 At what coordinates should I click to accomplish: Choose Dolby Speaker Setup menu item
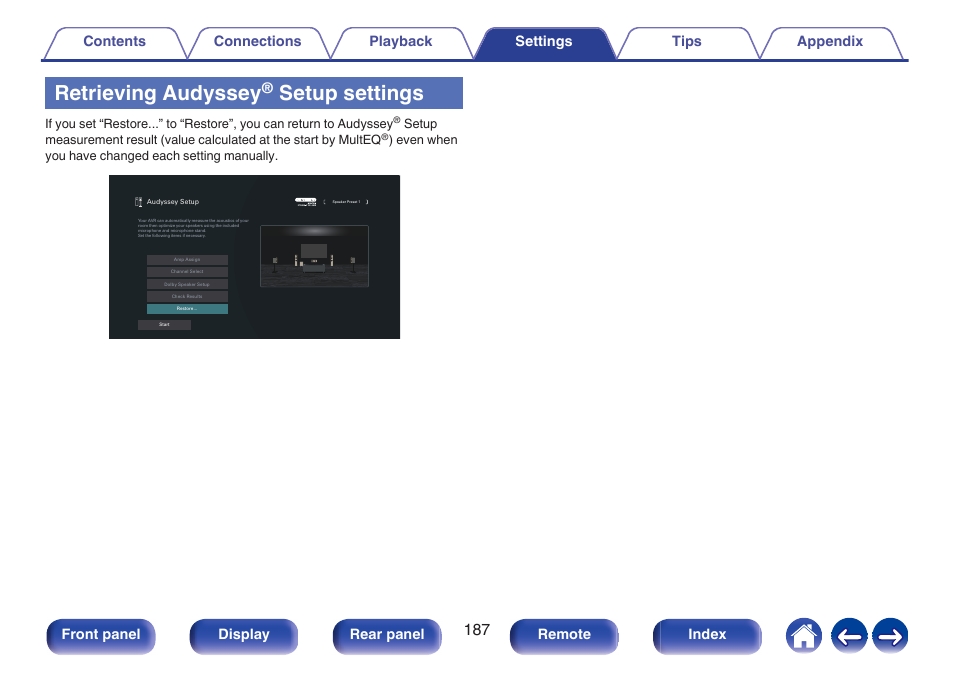(x=187, y=284)
